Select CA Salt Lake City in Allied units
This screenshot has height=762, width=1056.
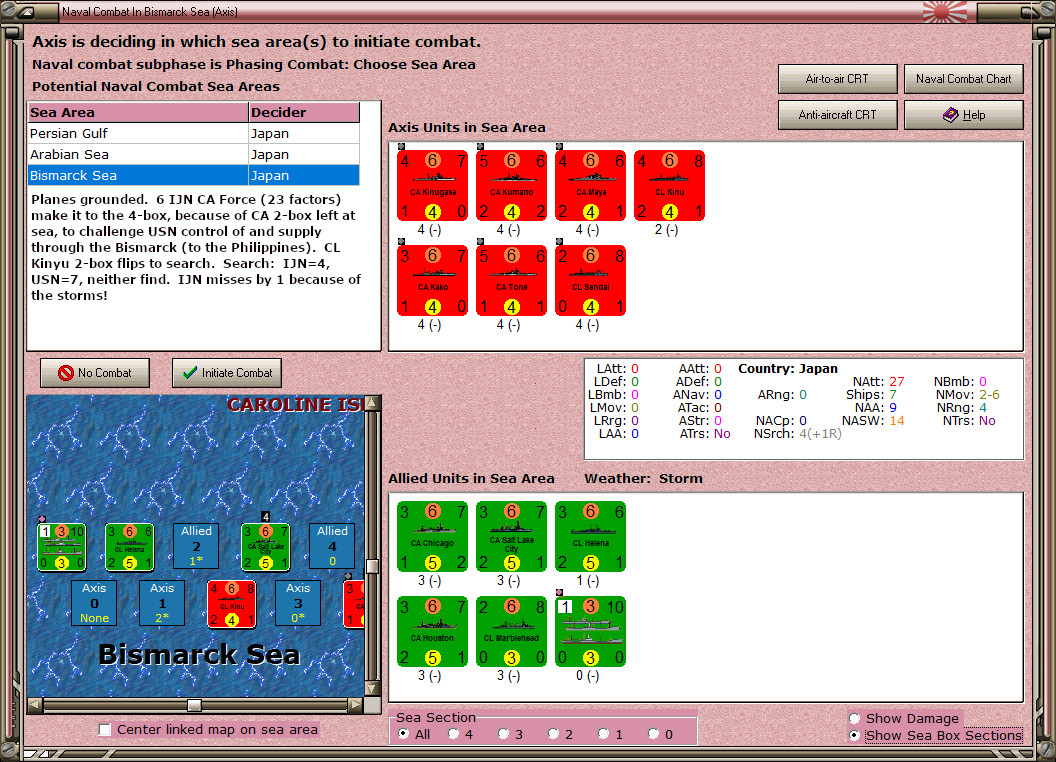(x=511, y=536)
